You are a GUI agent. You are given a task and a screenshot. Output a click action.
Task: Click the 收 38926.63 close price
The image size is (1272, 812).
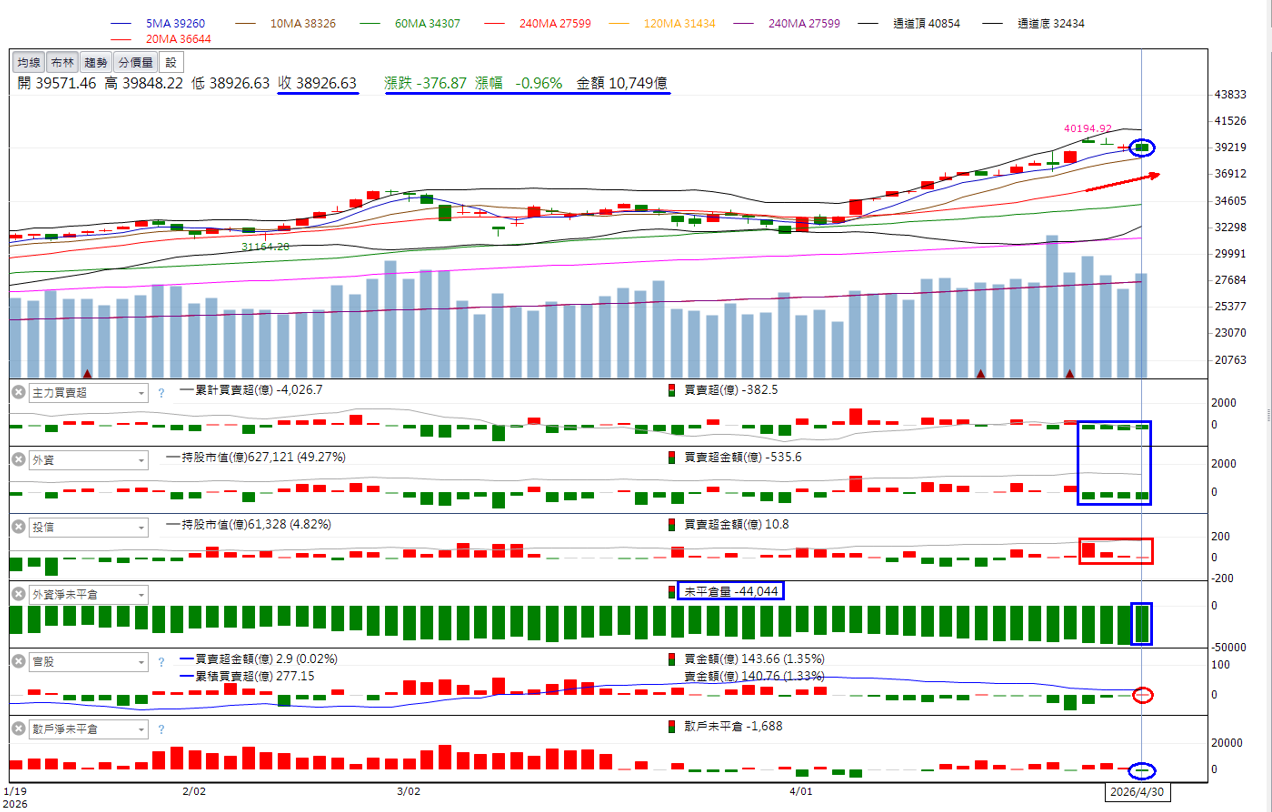(x=317, y=84)
